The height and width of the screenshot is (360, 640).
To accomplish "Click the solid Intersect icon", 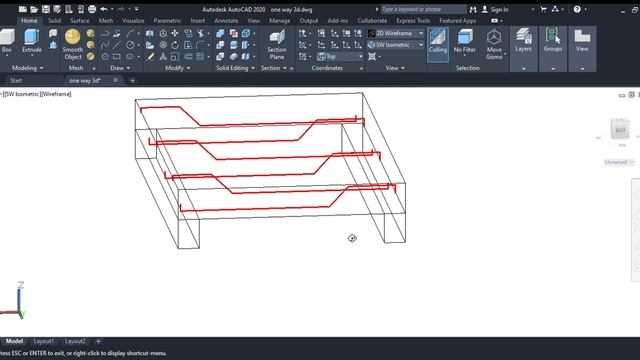I will pyautogui.click(x=220, y=56).
